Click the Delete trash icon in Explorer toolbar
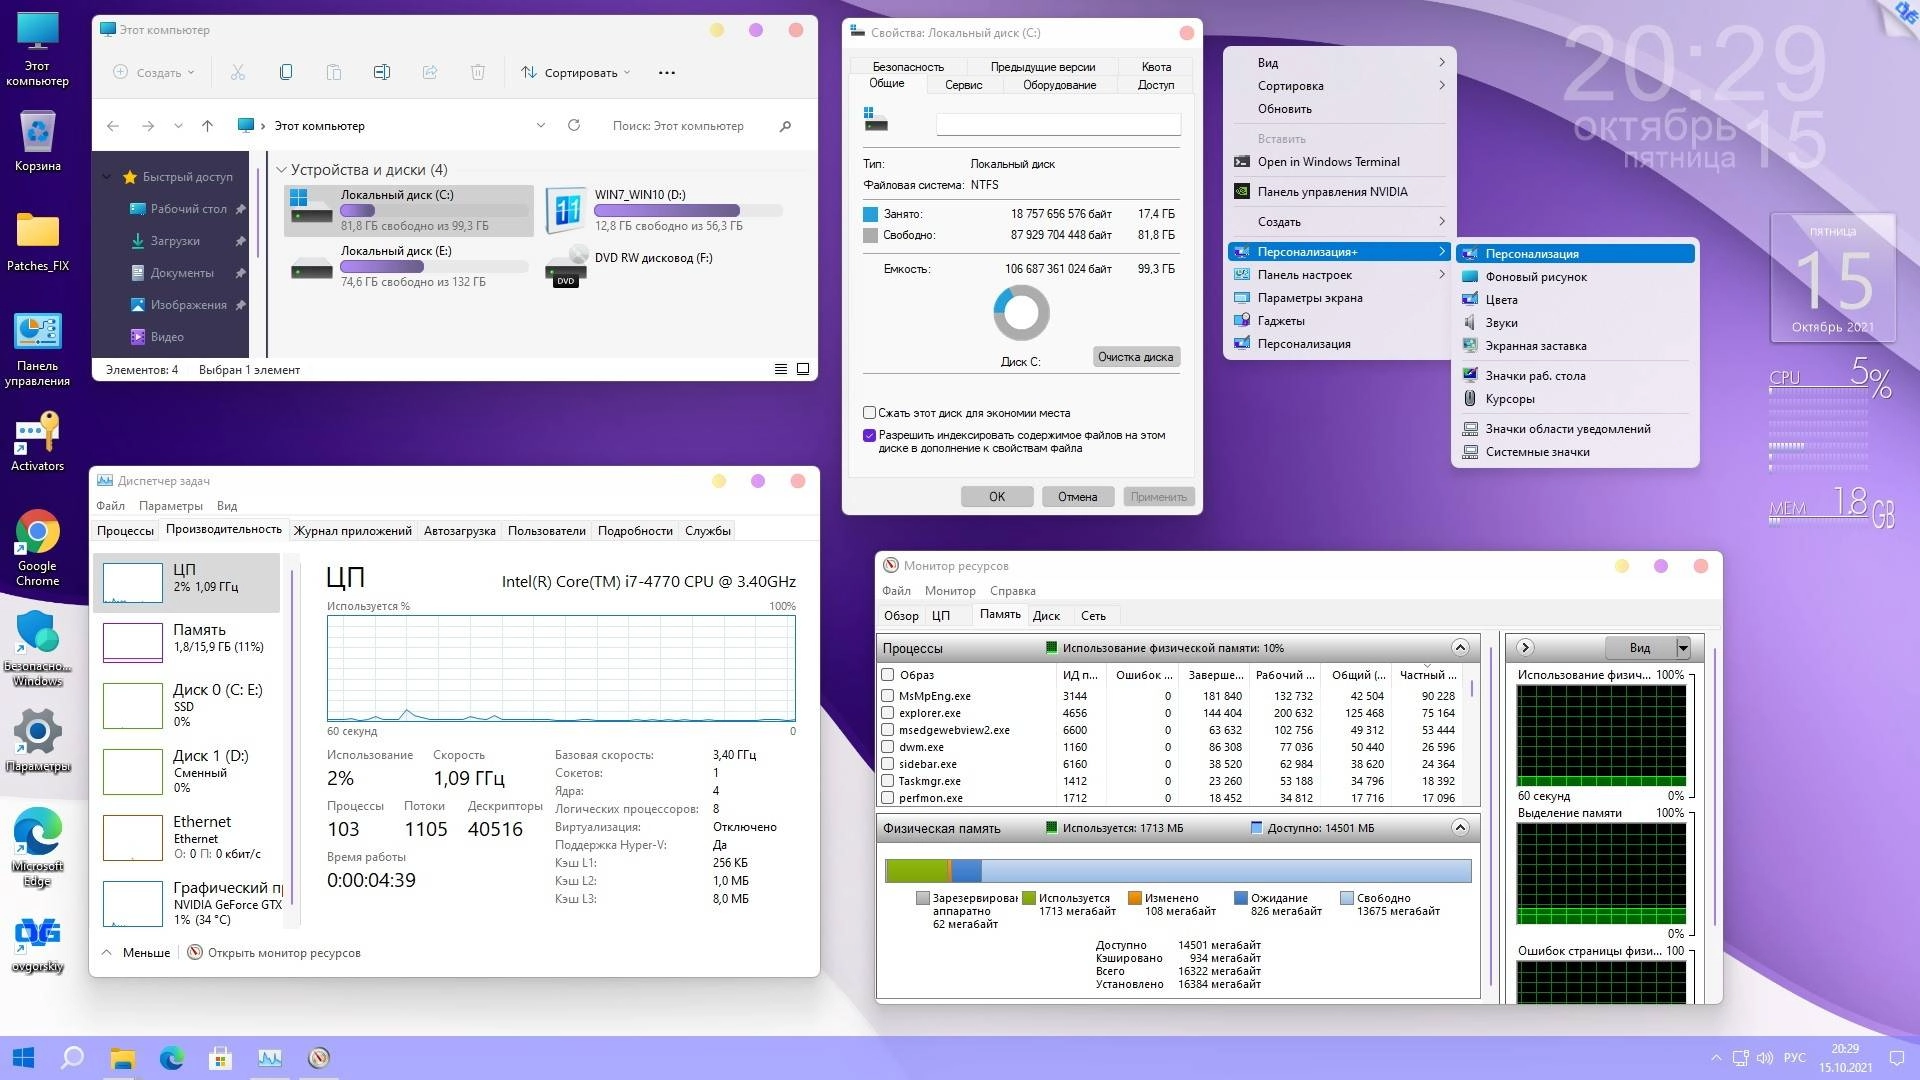 (478, 72)
